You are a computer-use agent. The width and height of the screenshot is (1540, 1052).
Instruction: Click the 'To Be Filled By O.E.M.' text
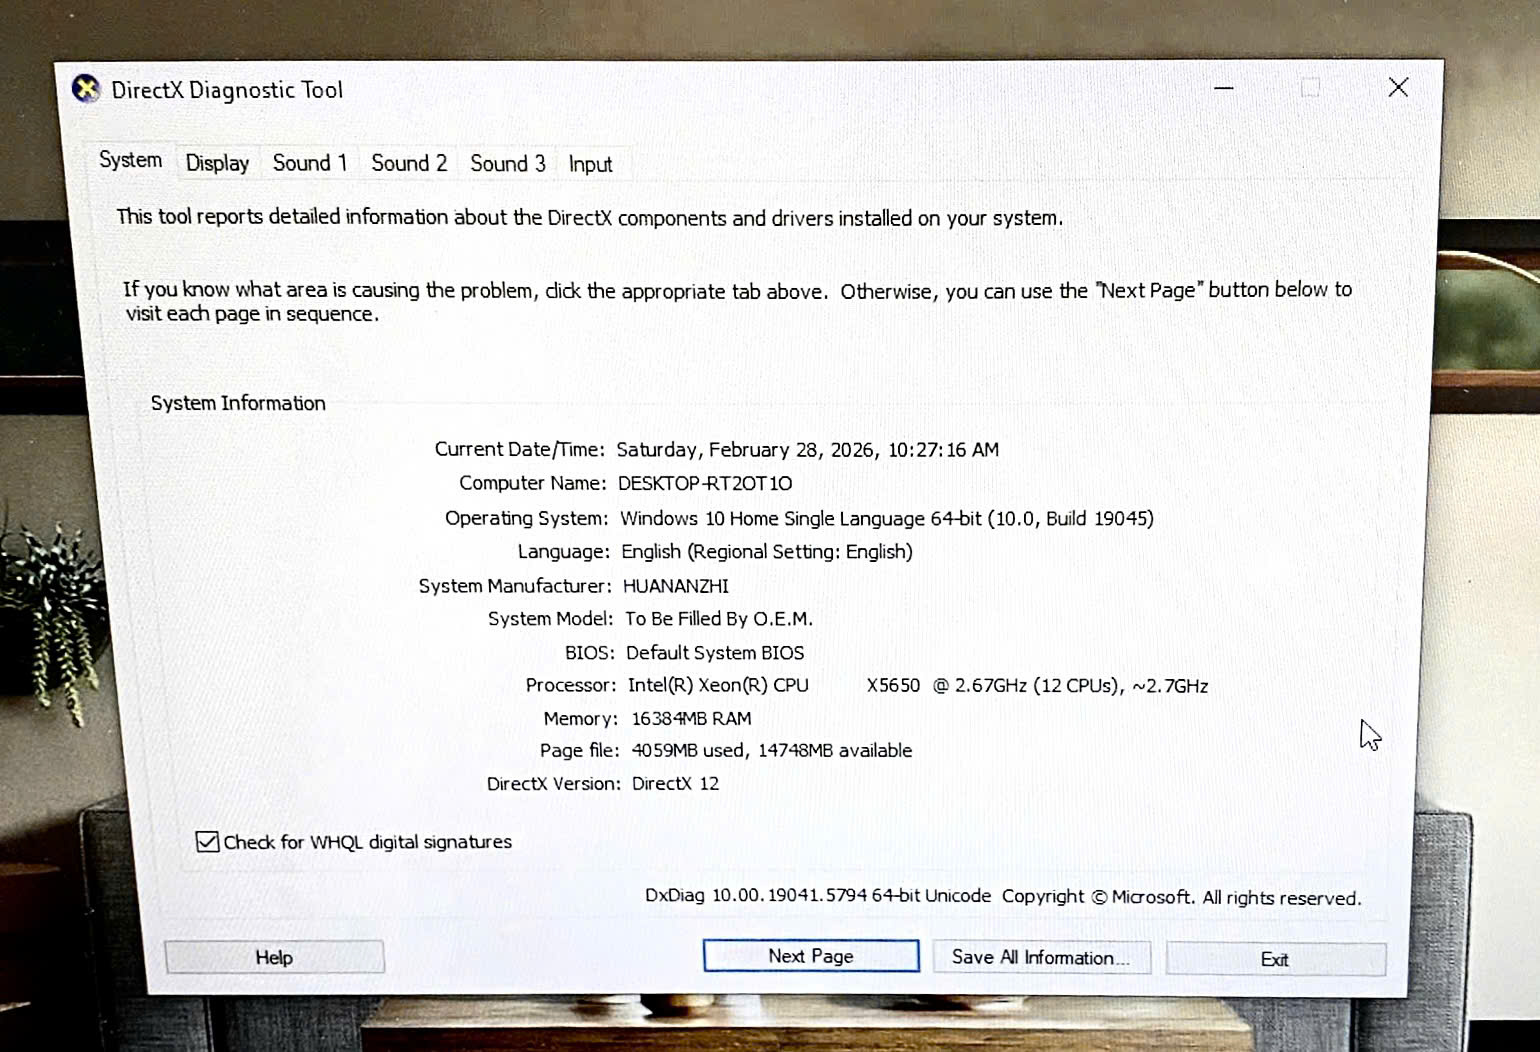(x=719, y=619)
